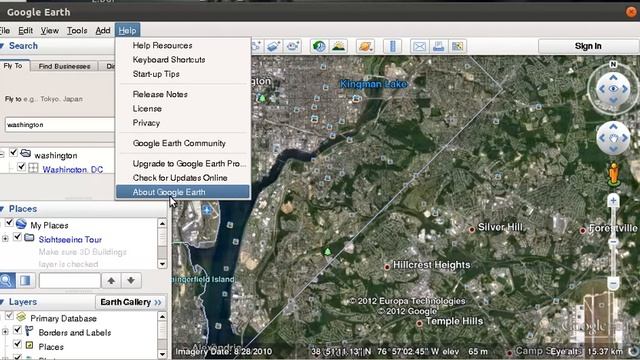
Task: Open the Edit menu
Action: [25, 30]
